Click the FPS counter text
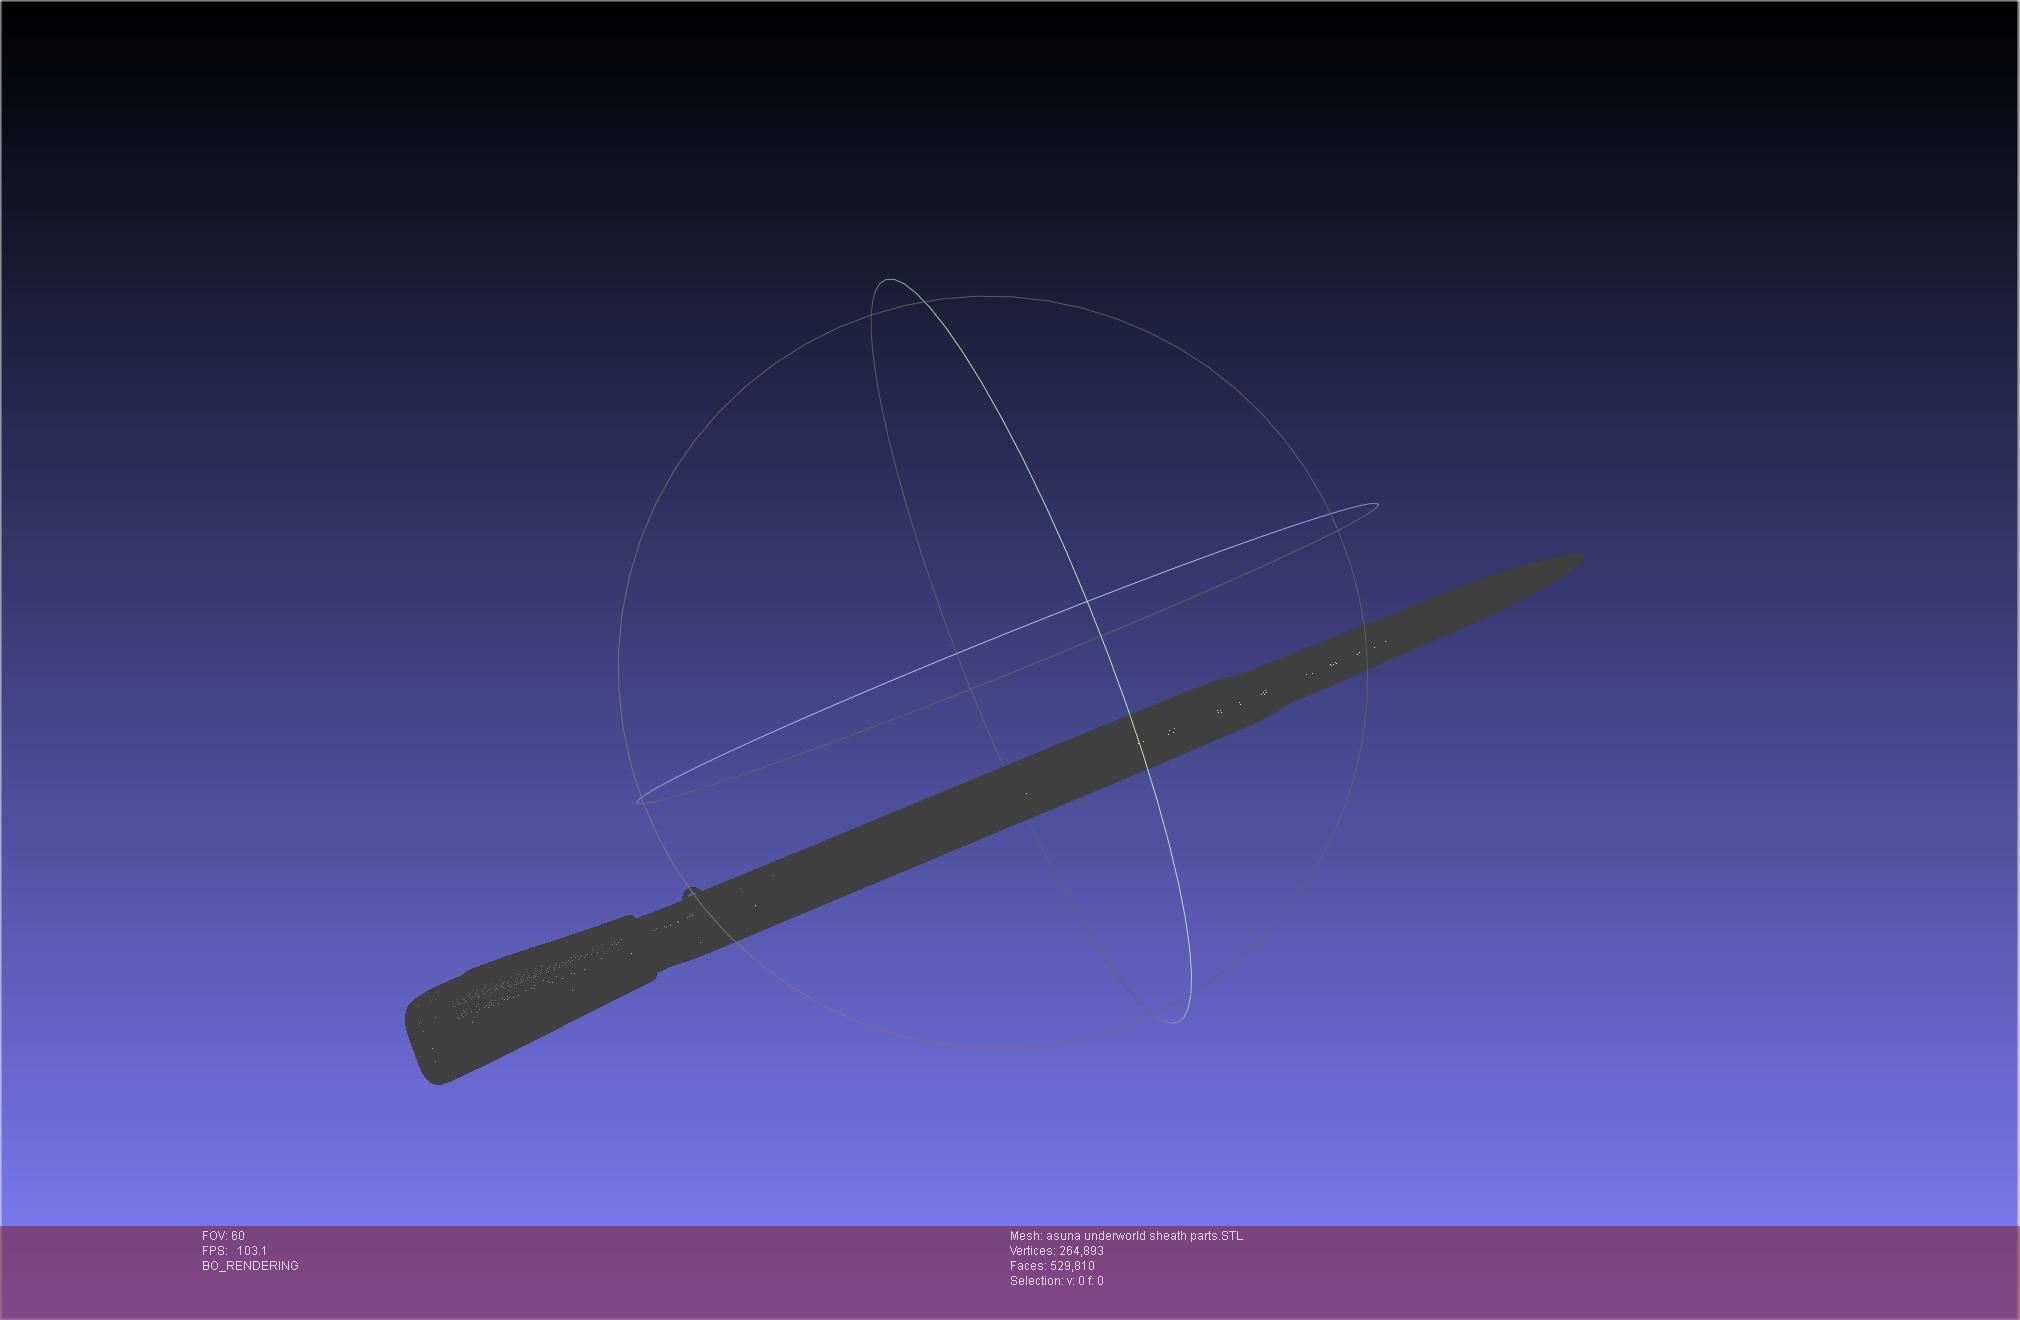The image size is (2020, 1320). pos(234,1251)
